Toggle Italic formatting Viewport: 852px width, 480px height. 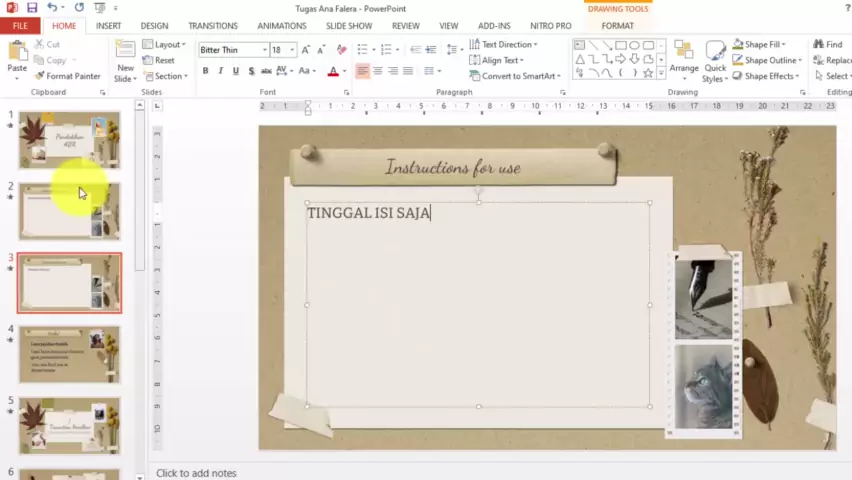click(x=220, y=71)
